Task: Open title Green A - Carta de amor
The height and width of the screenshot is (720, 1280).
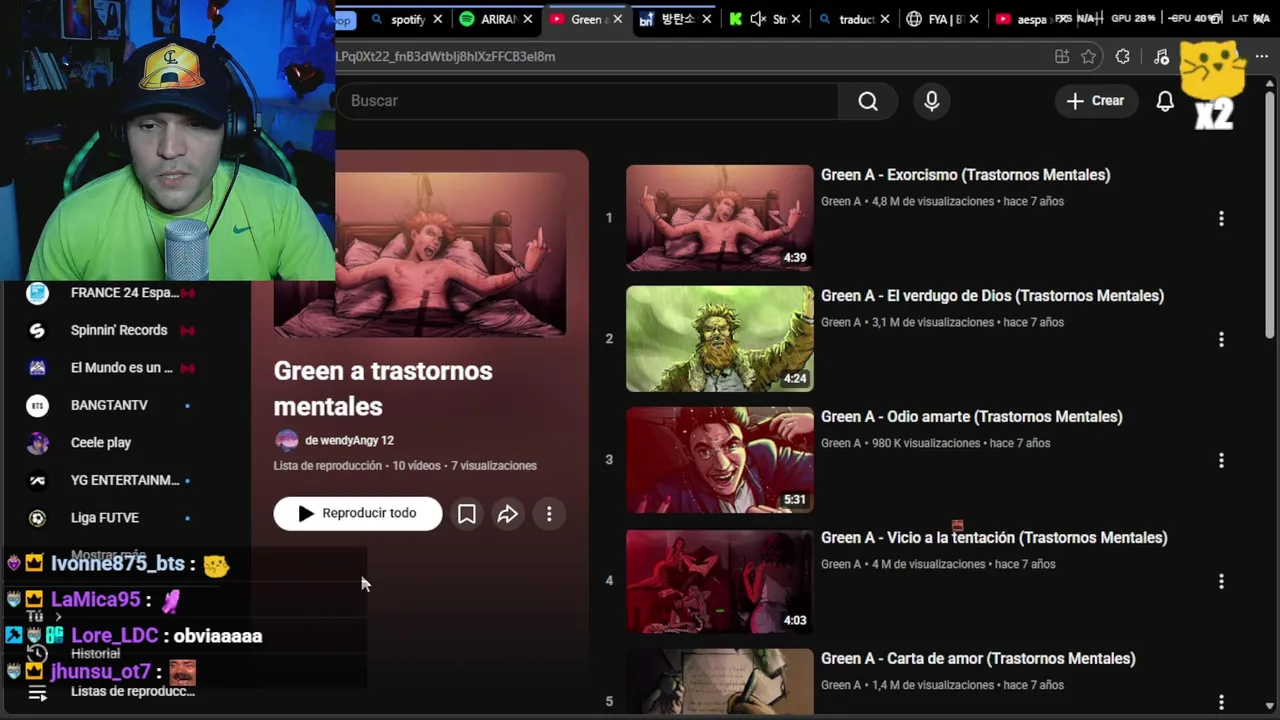Action: pos(978,659)
